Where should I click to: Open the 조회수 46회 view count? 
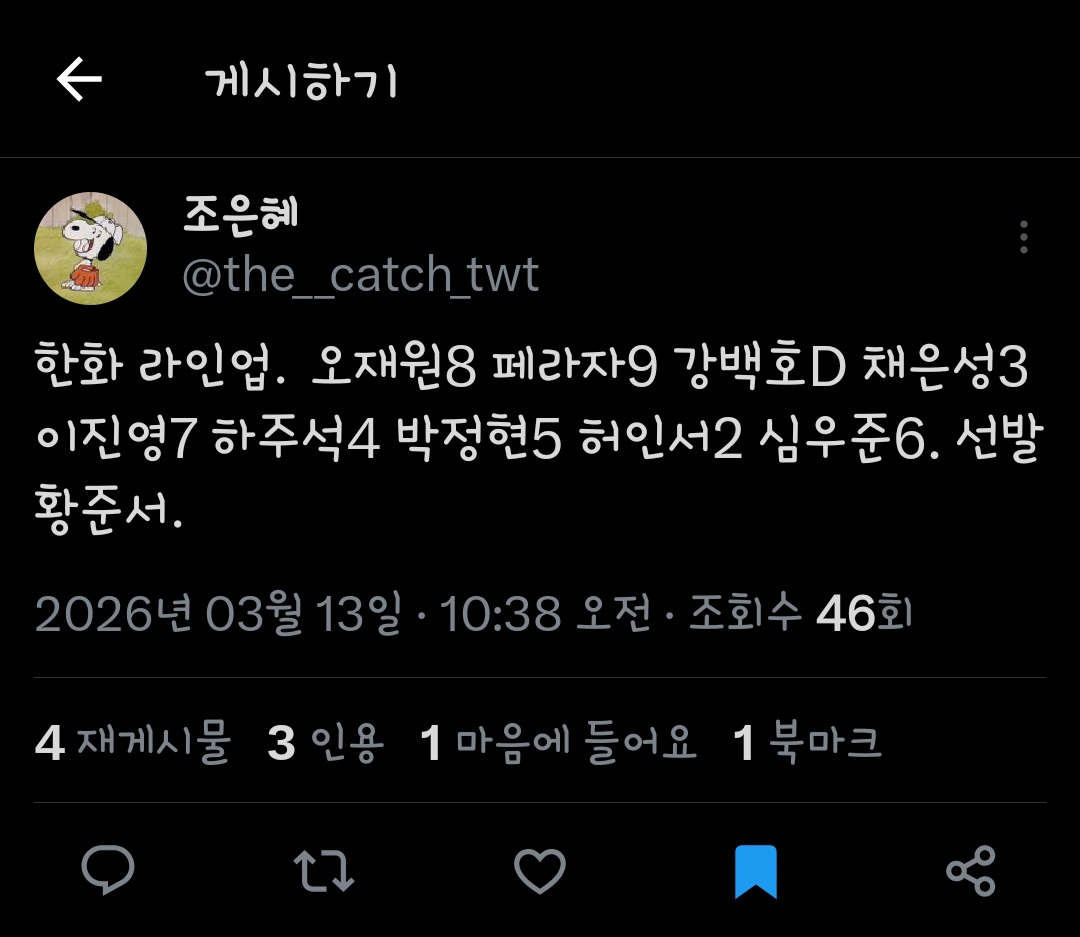(800, 612)
